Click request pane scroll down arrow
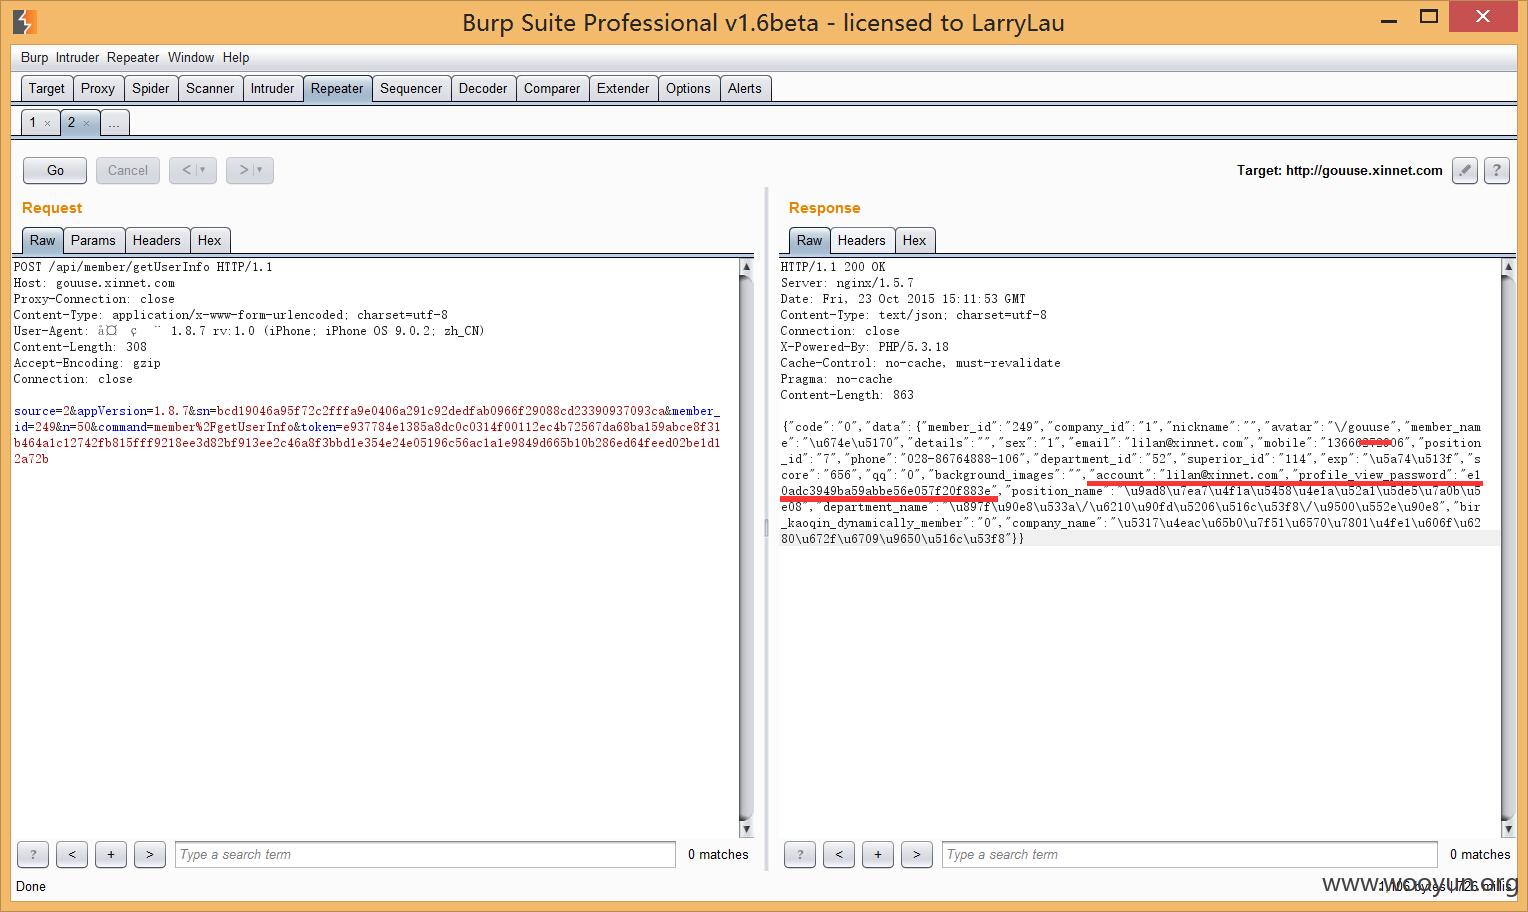Viewport: 1528px width, 912px height. pos(746,829)
